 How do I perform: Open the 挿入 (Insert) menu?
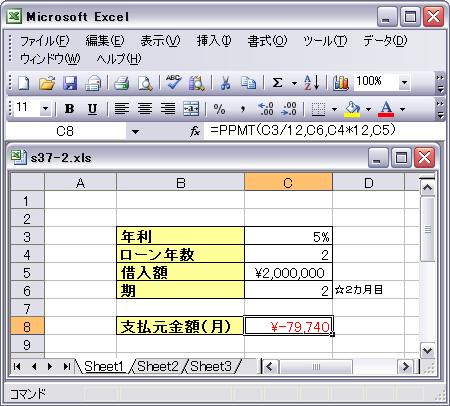point(214,41)
